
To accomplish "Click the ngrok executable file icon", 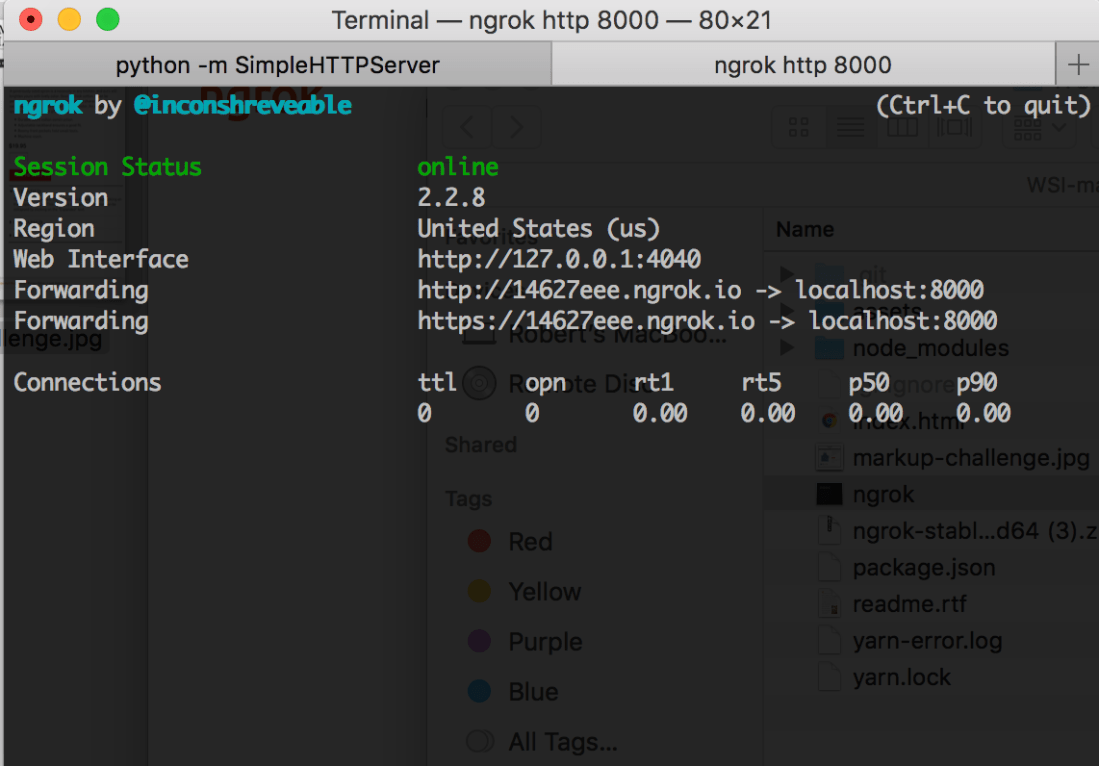I will click(829, 494).
